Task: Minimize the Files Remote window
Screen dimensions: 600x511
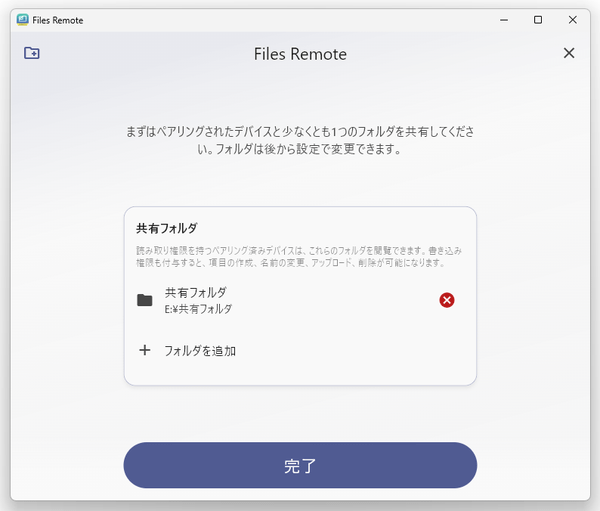Action: tap(504, 20)
